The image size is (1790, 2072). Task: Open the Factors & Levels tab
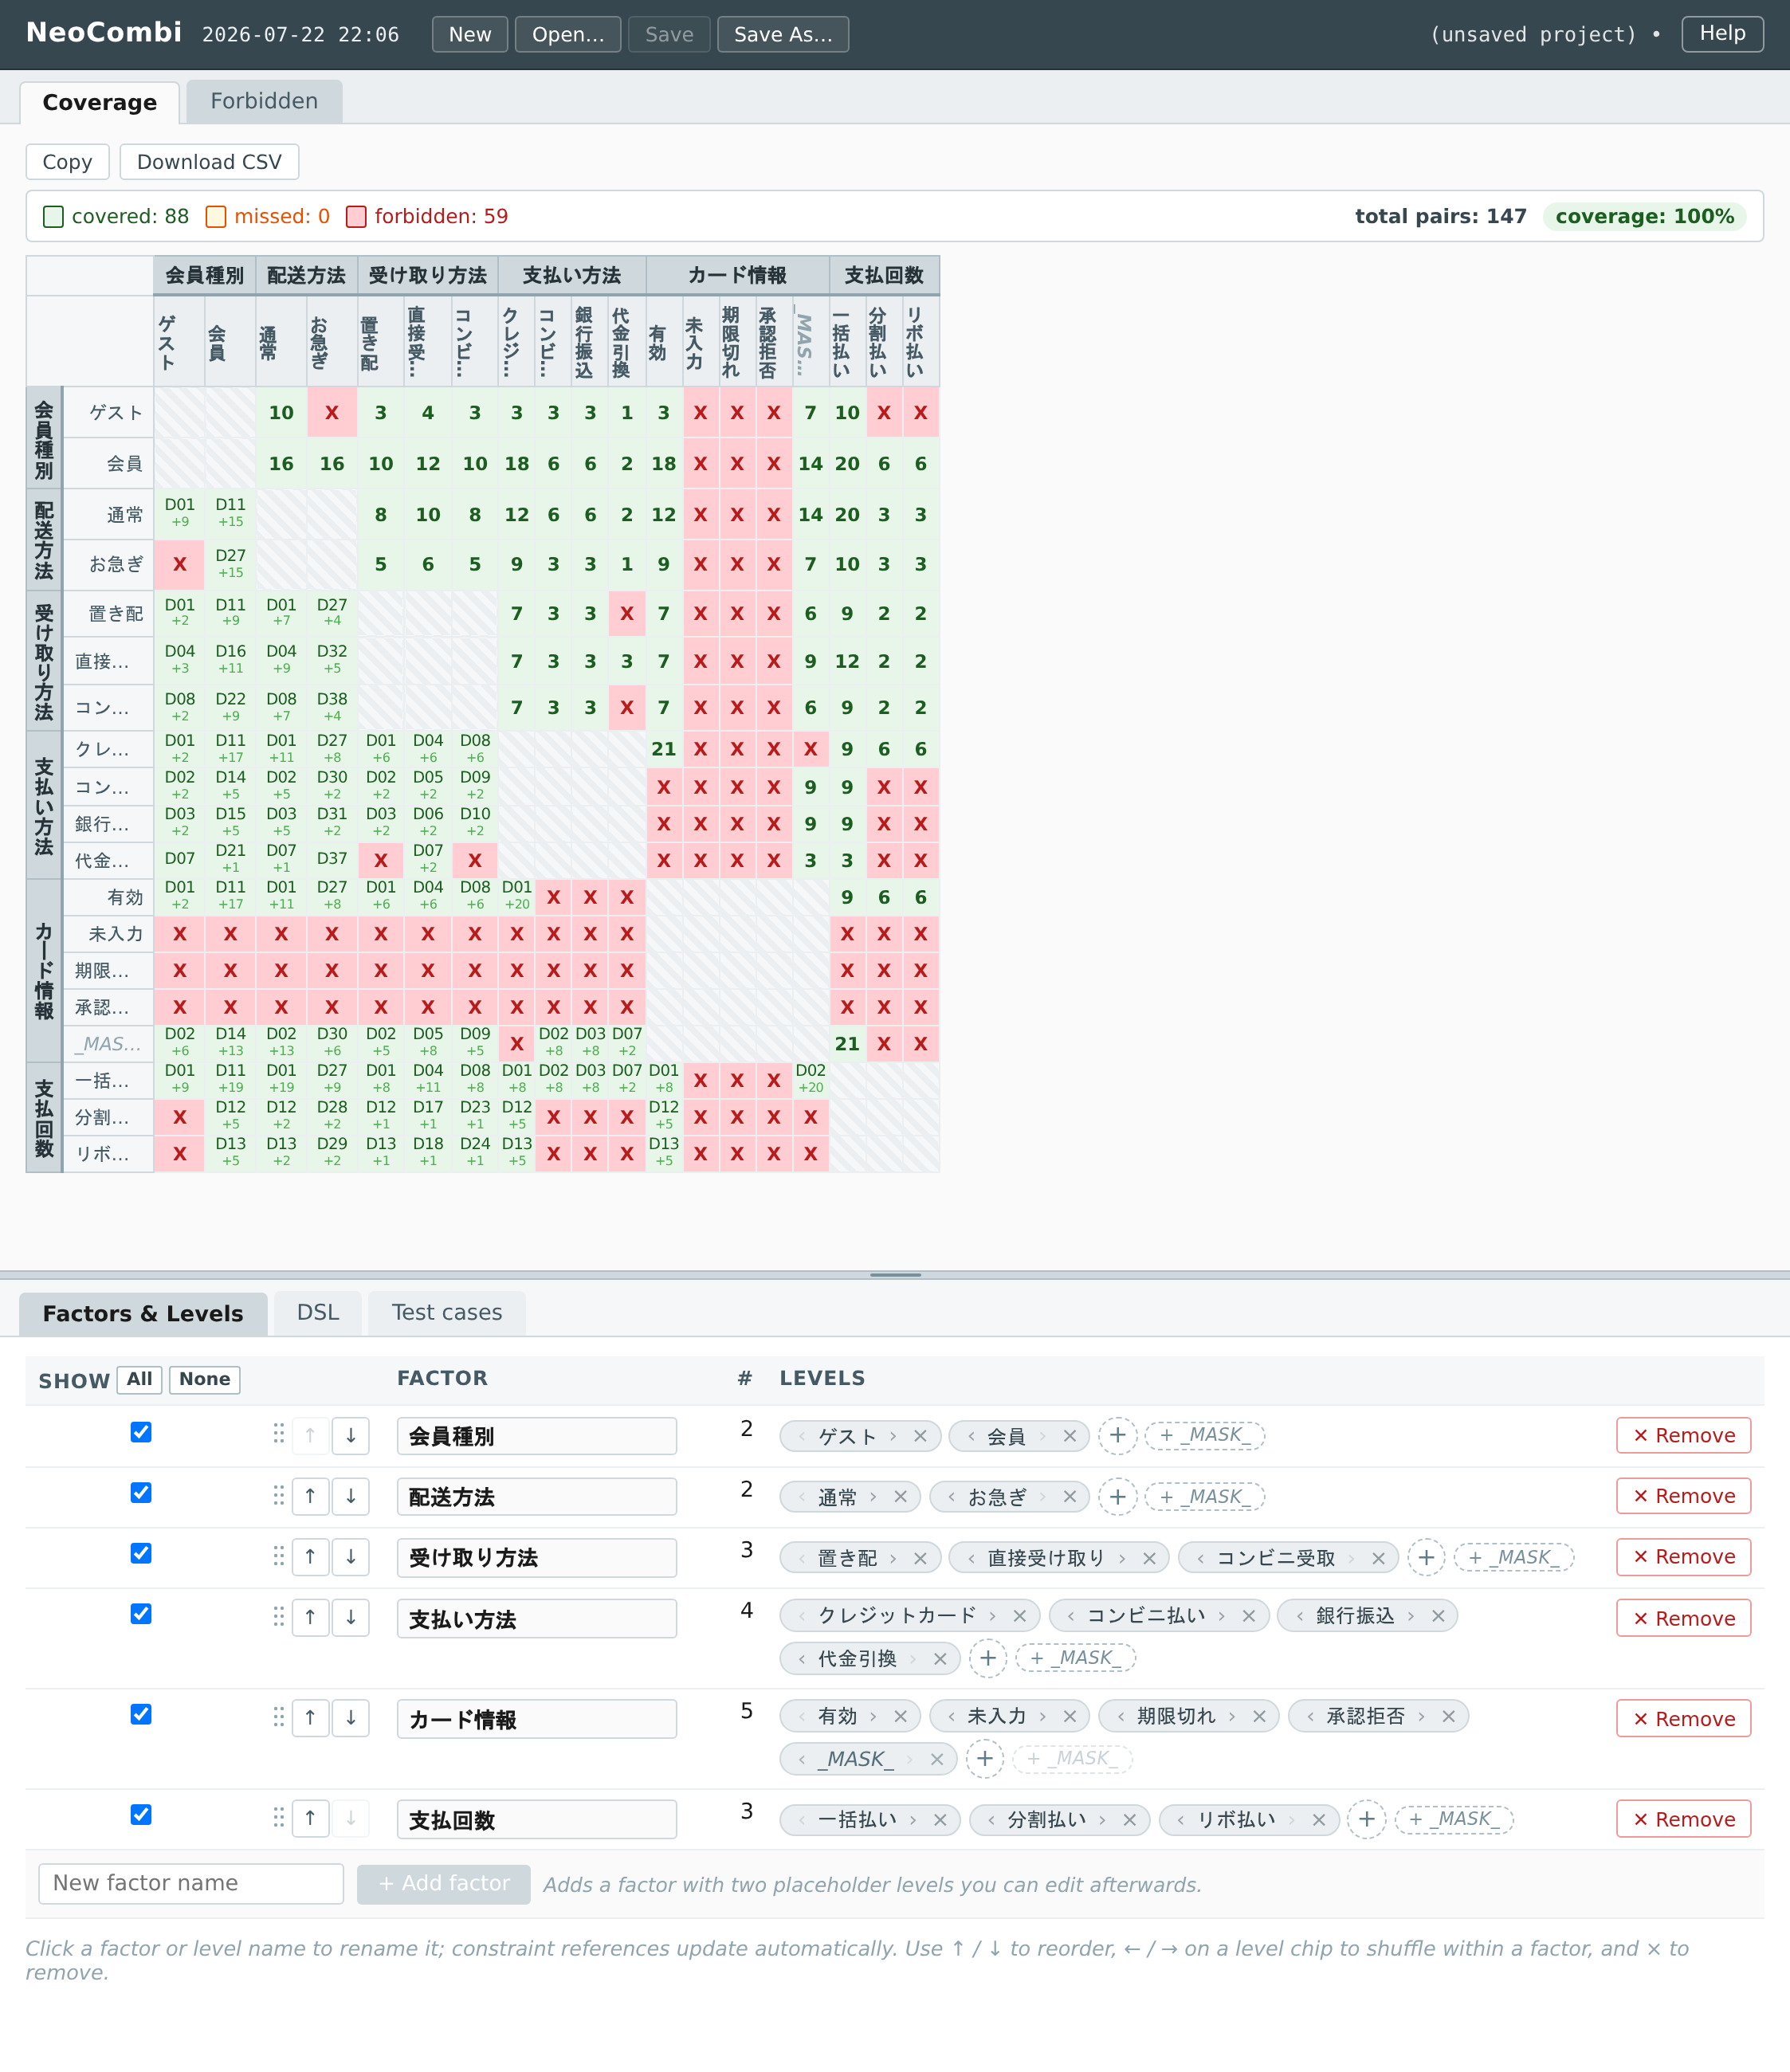coord(143,1314)
